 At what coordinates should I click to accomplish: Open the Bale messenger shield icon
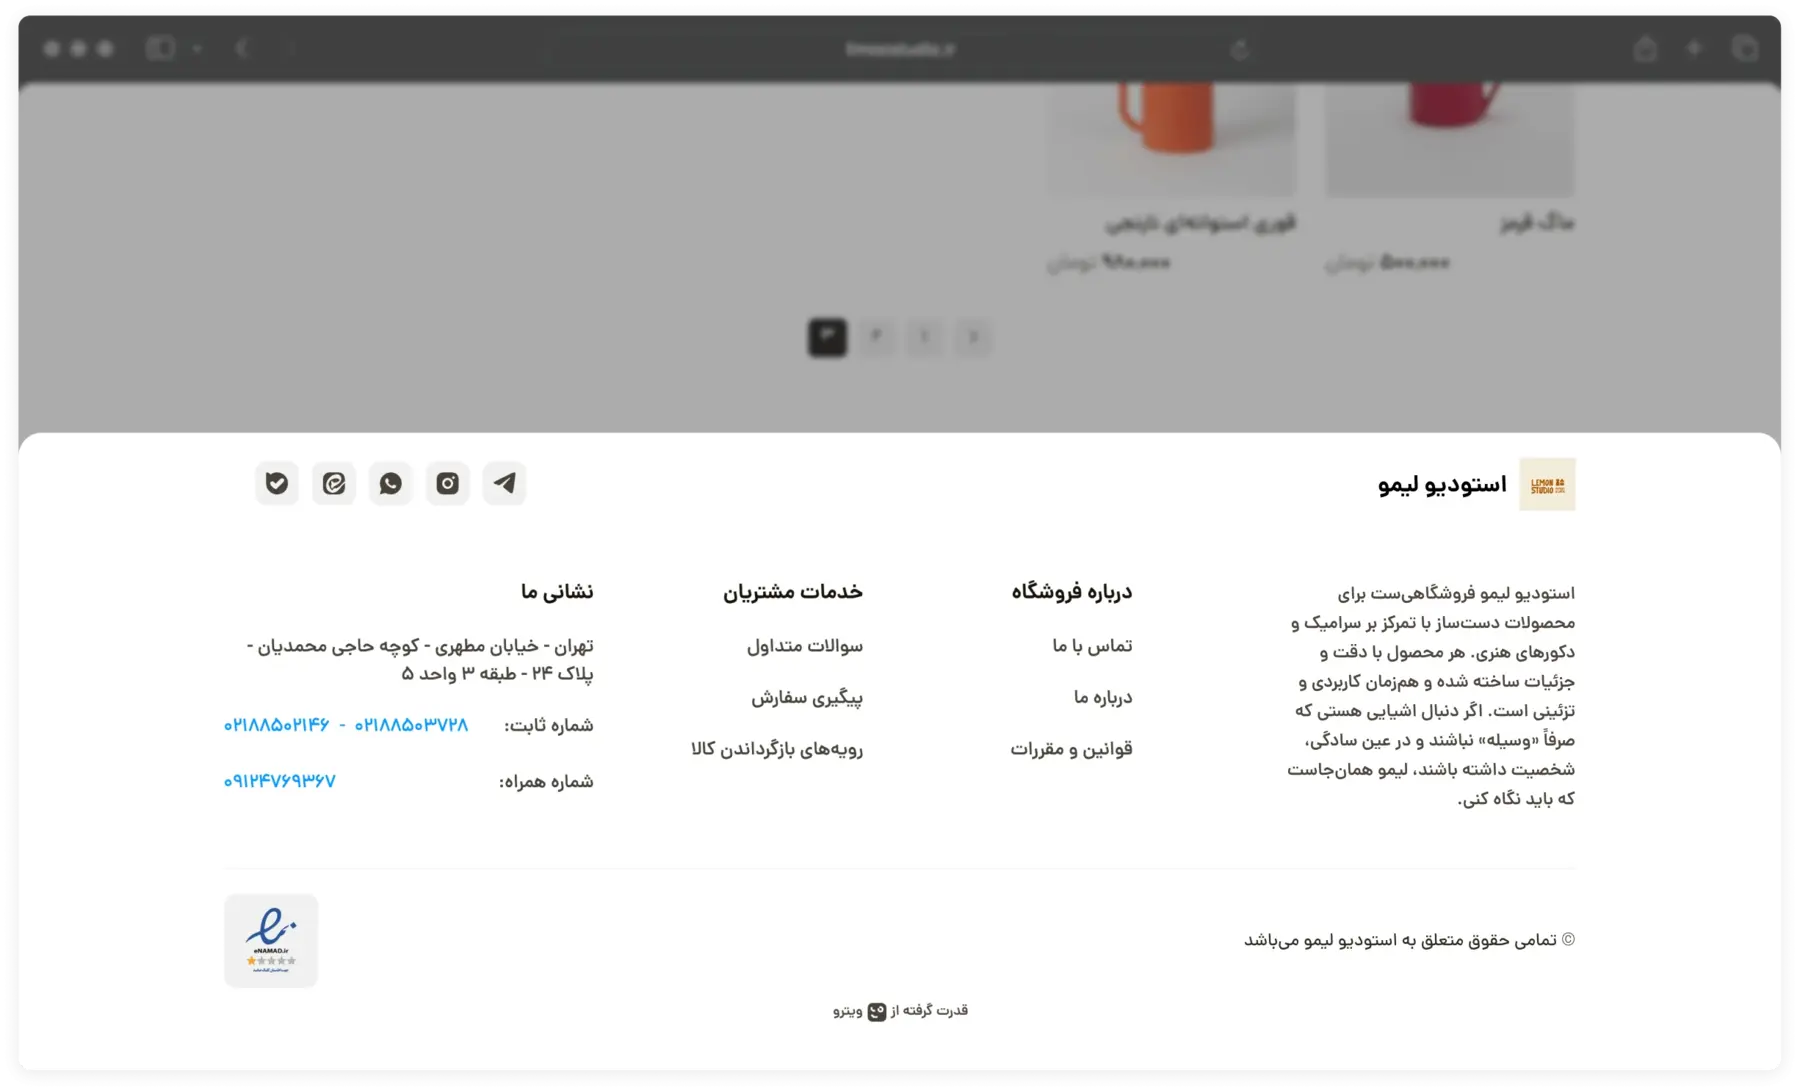point(277,484)
